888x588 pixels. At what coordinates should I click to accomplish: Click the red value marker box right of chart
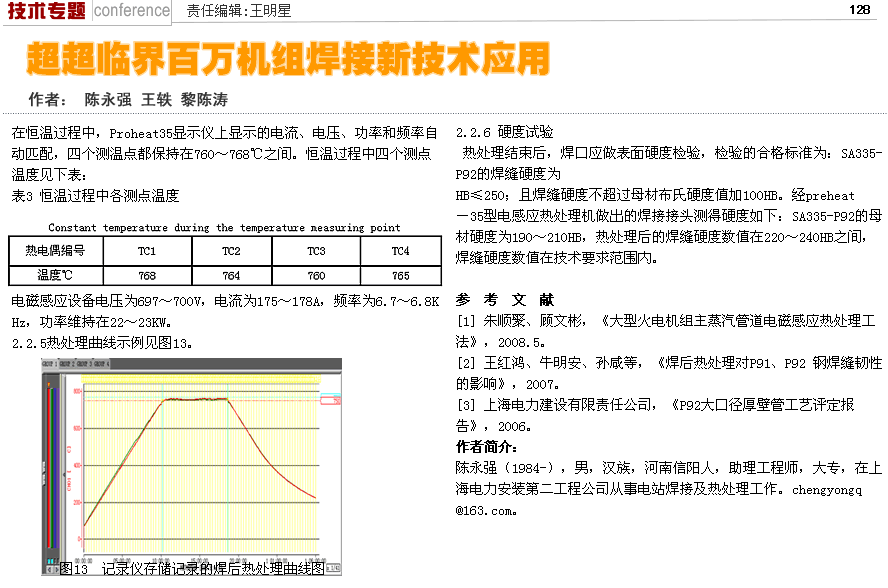click(x=331, y=401)
